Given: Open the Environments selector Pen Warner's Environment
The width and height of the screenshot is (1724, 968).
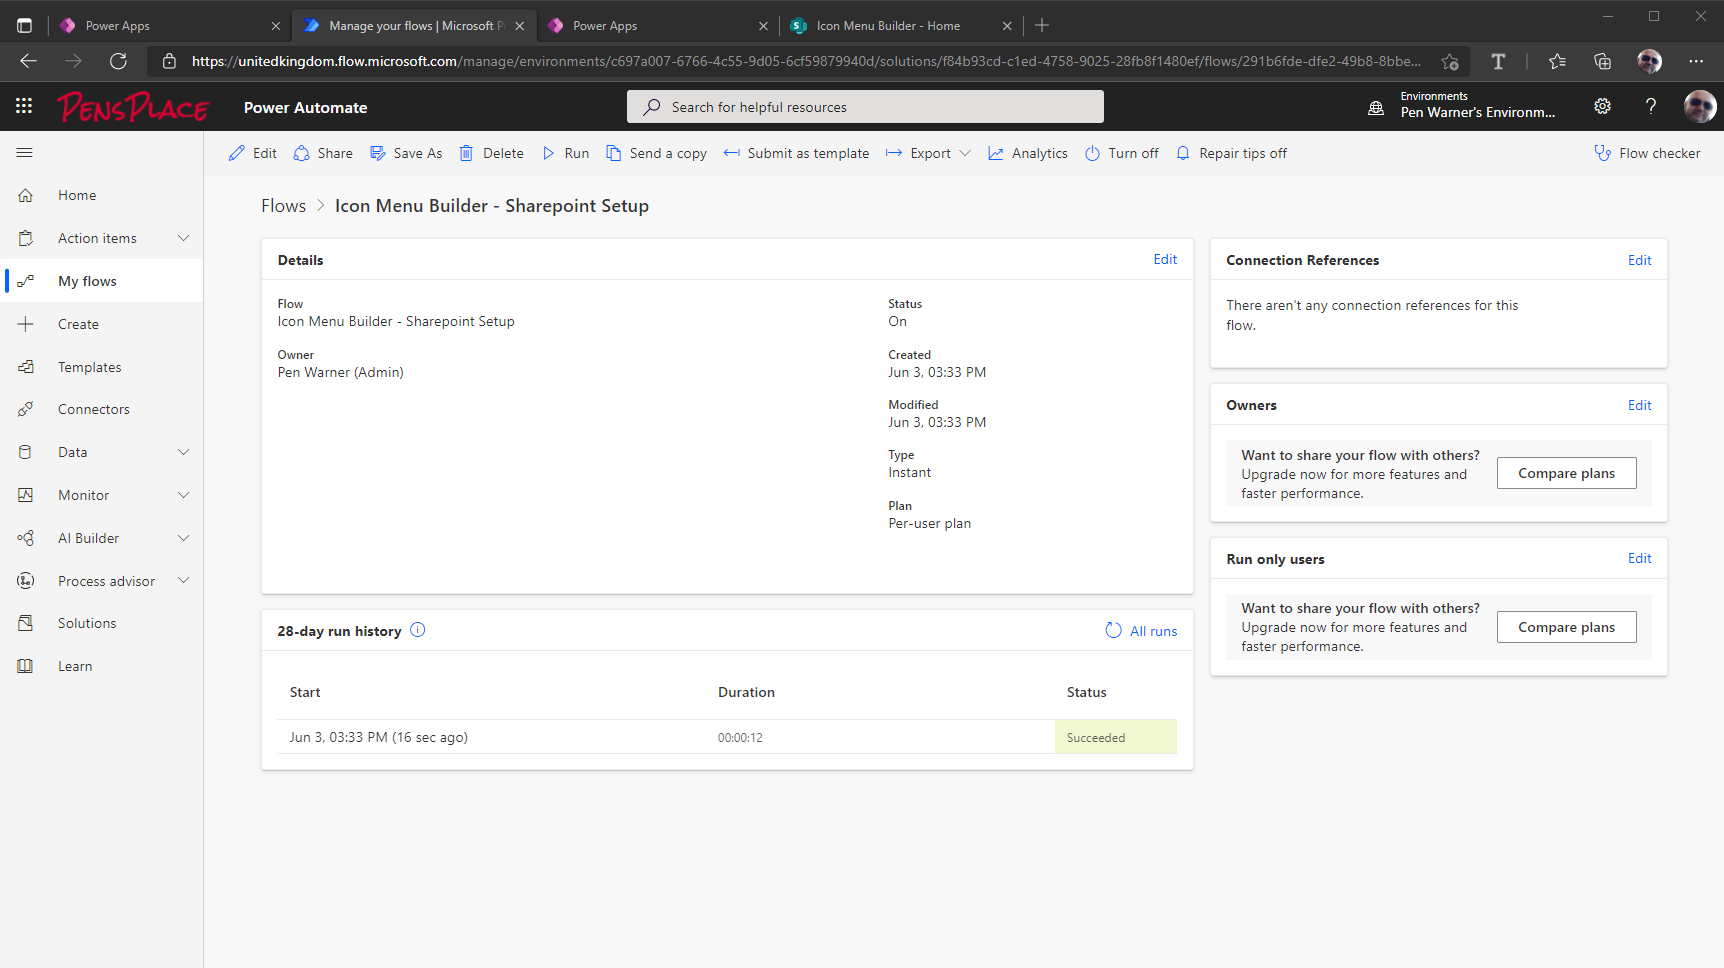Looking at the screenshot, I should (x=1477, y=105).
